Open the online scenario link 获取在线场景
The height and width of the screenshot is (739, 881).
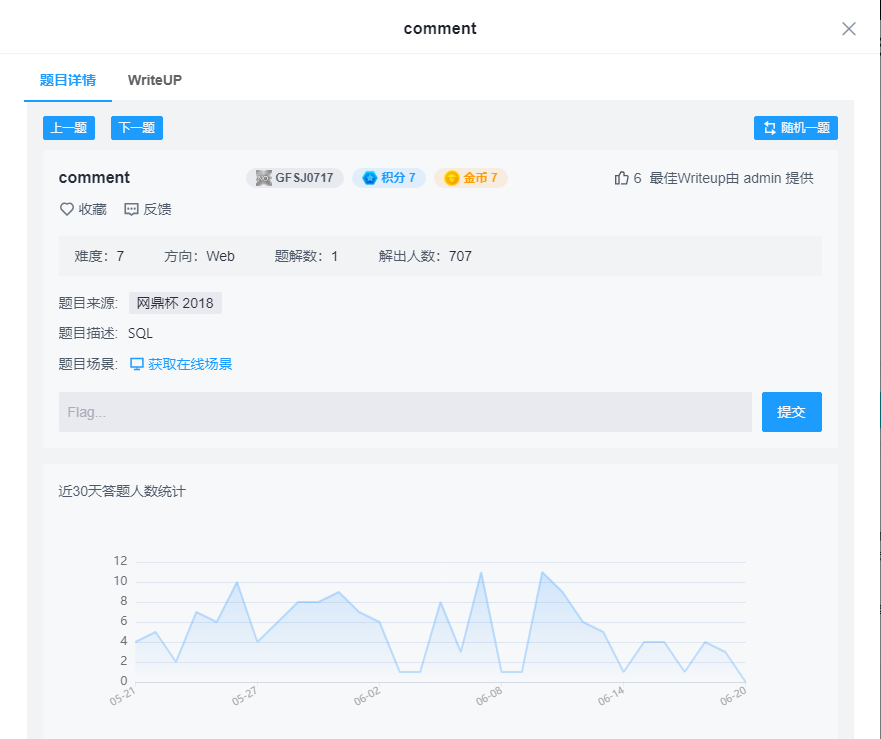tap(190, 364)
